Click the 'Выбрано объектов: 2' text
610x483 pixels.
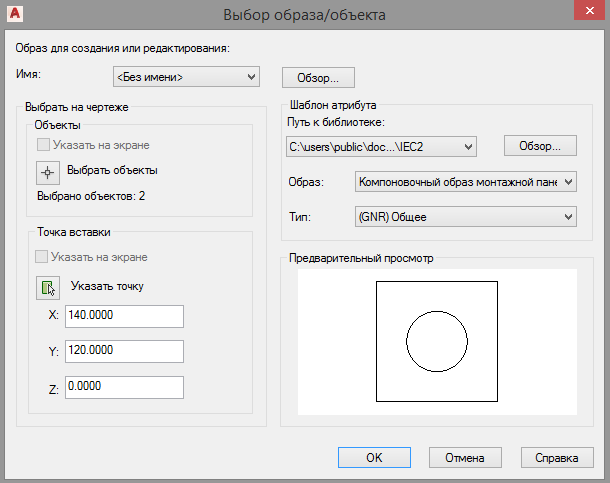(91, 196)
